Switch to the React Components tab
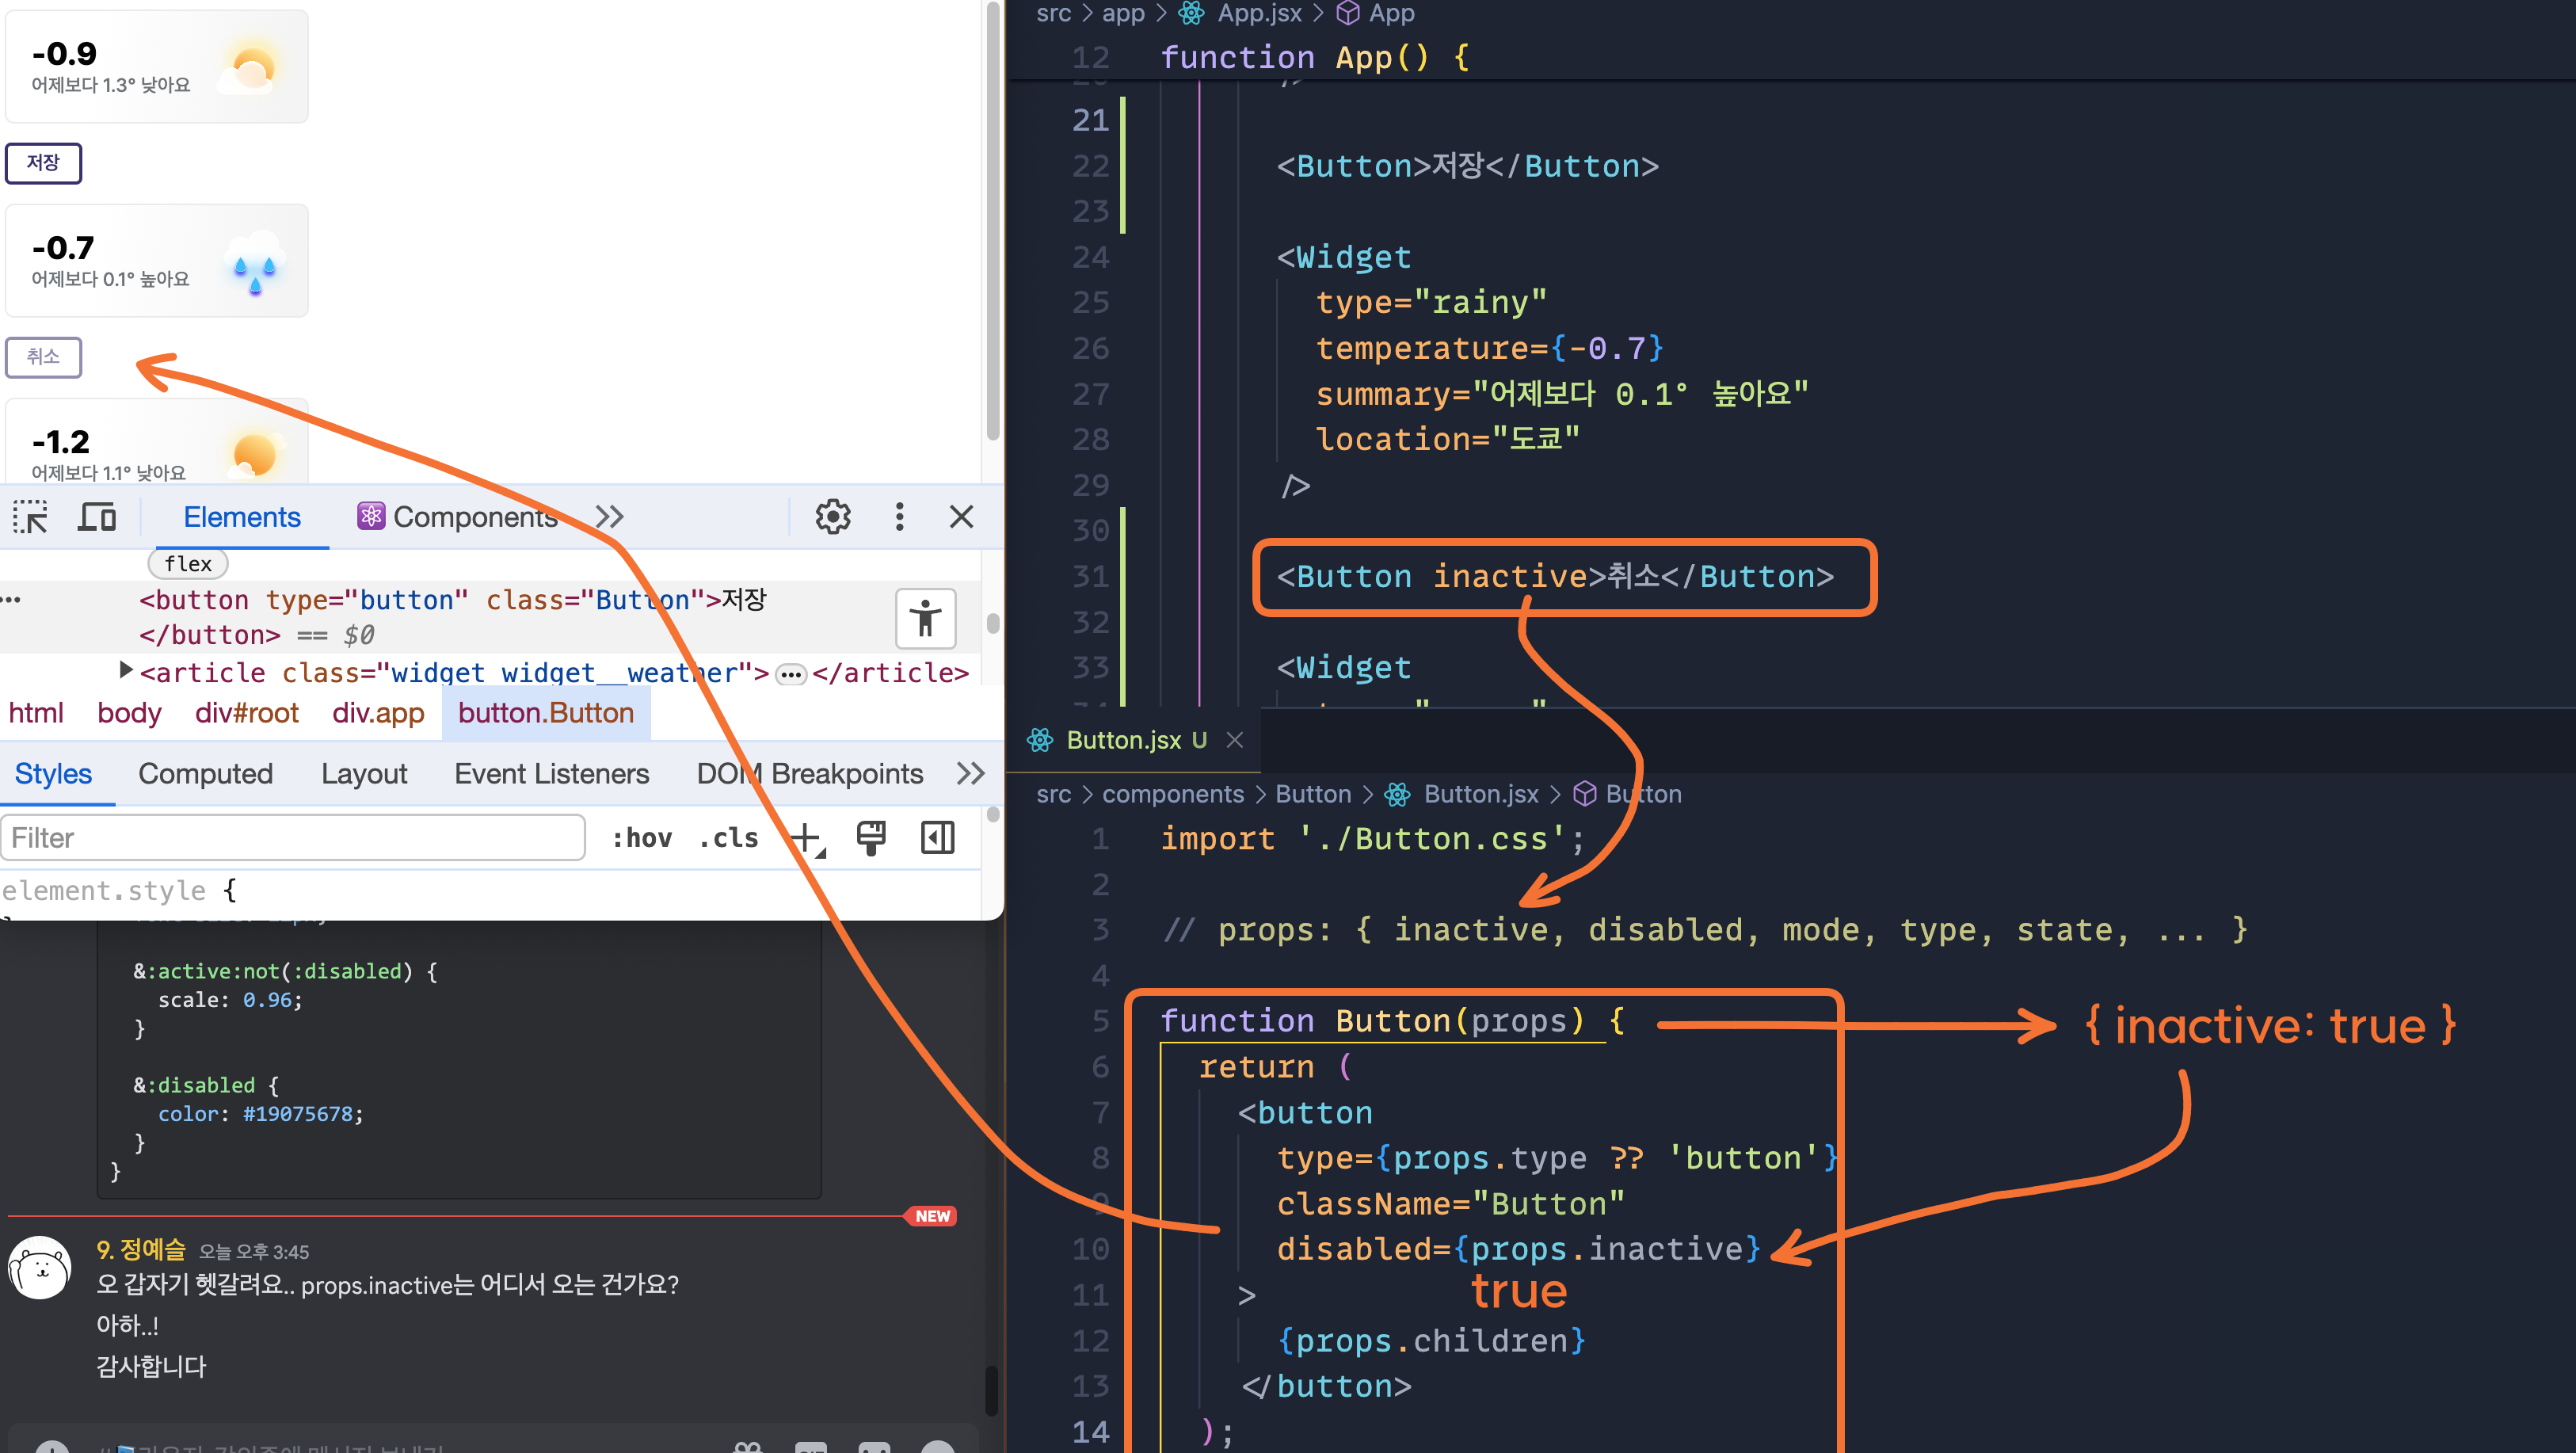The height and width of the screenshot is (1453, 2576). point(457,516)
